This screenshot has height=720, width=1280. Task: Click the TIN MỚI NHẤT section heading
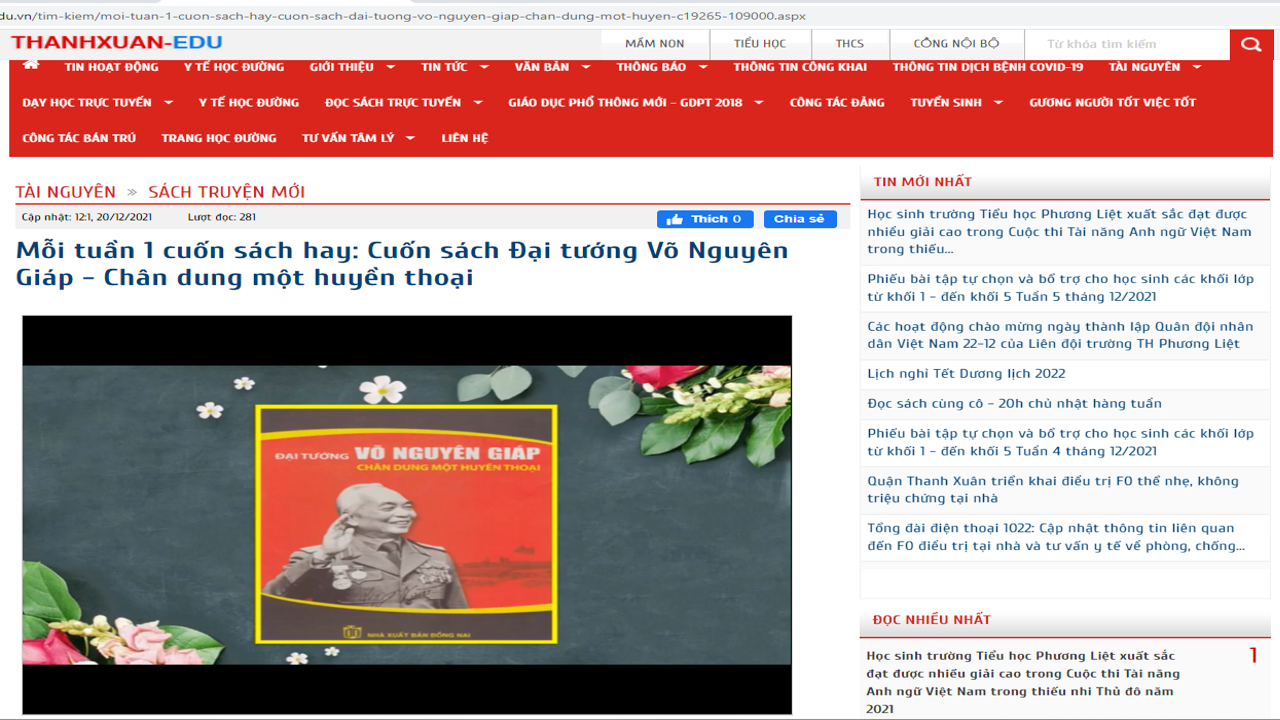click(922, 182)
